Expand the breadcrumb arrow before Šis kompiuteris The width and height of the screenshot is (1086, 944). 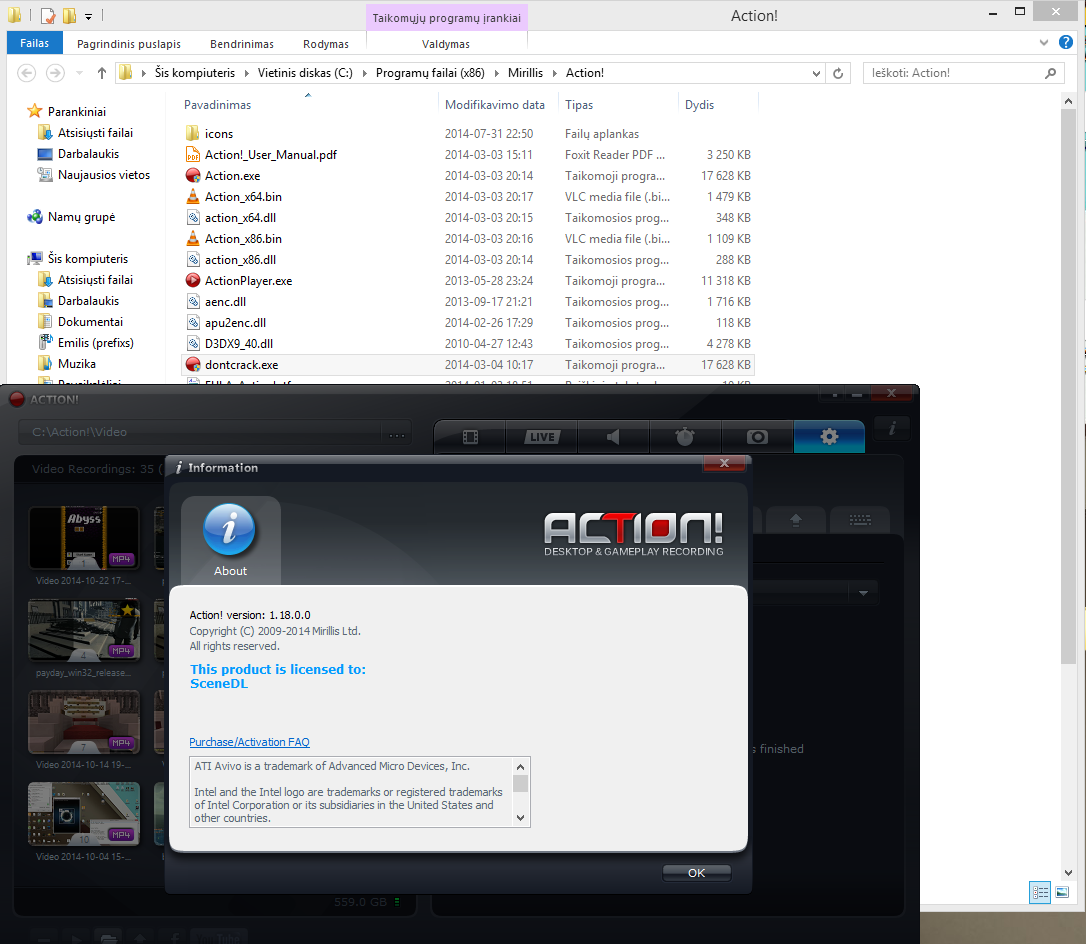point(143,73)
